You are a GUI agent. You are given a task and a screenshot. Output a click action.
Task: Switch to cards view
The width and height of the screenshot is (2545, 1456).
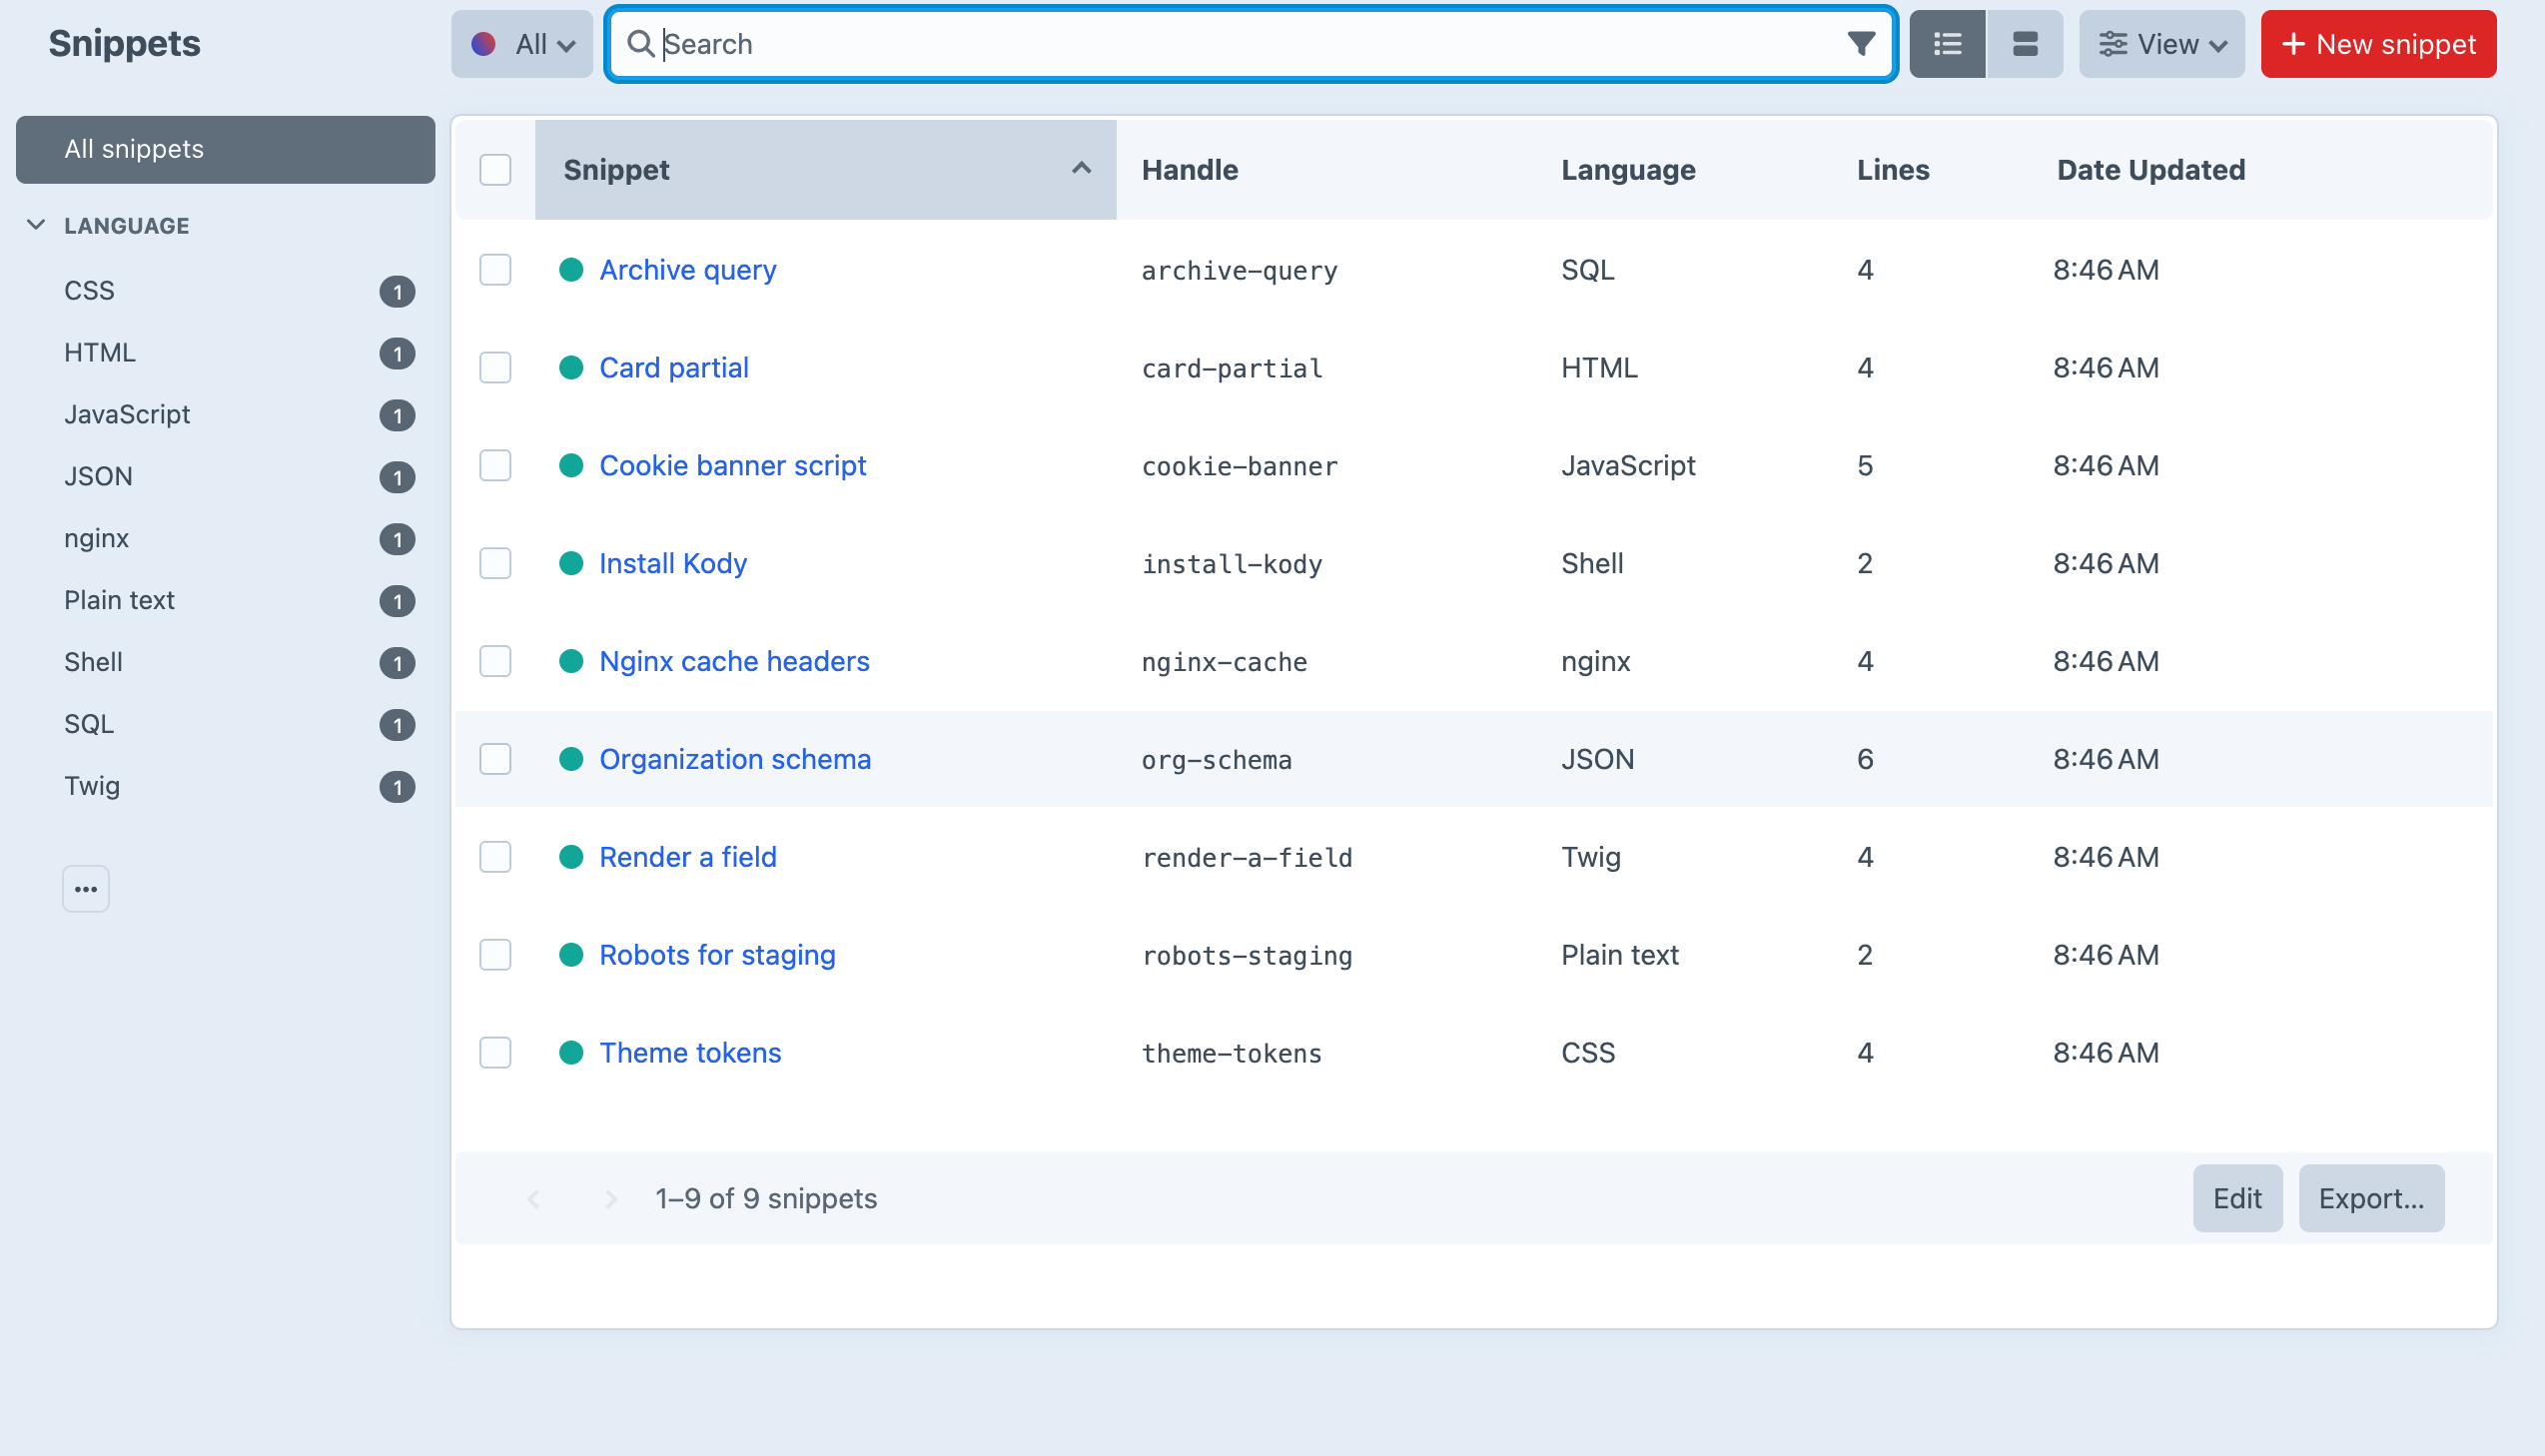(2025, 44)
